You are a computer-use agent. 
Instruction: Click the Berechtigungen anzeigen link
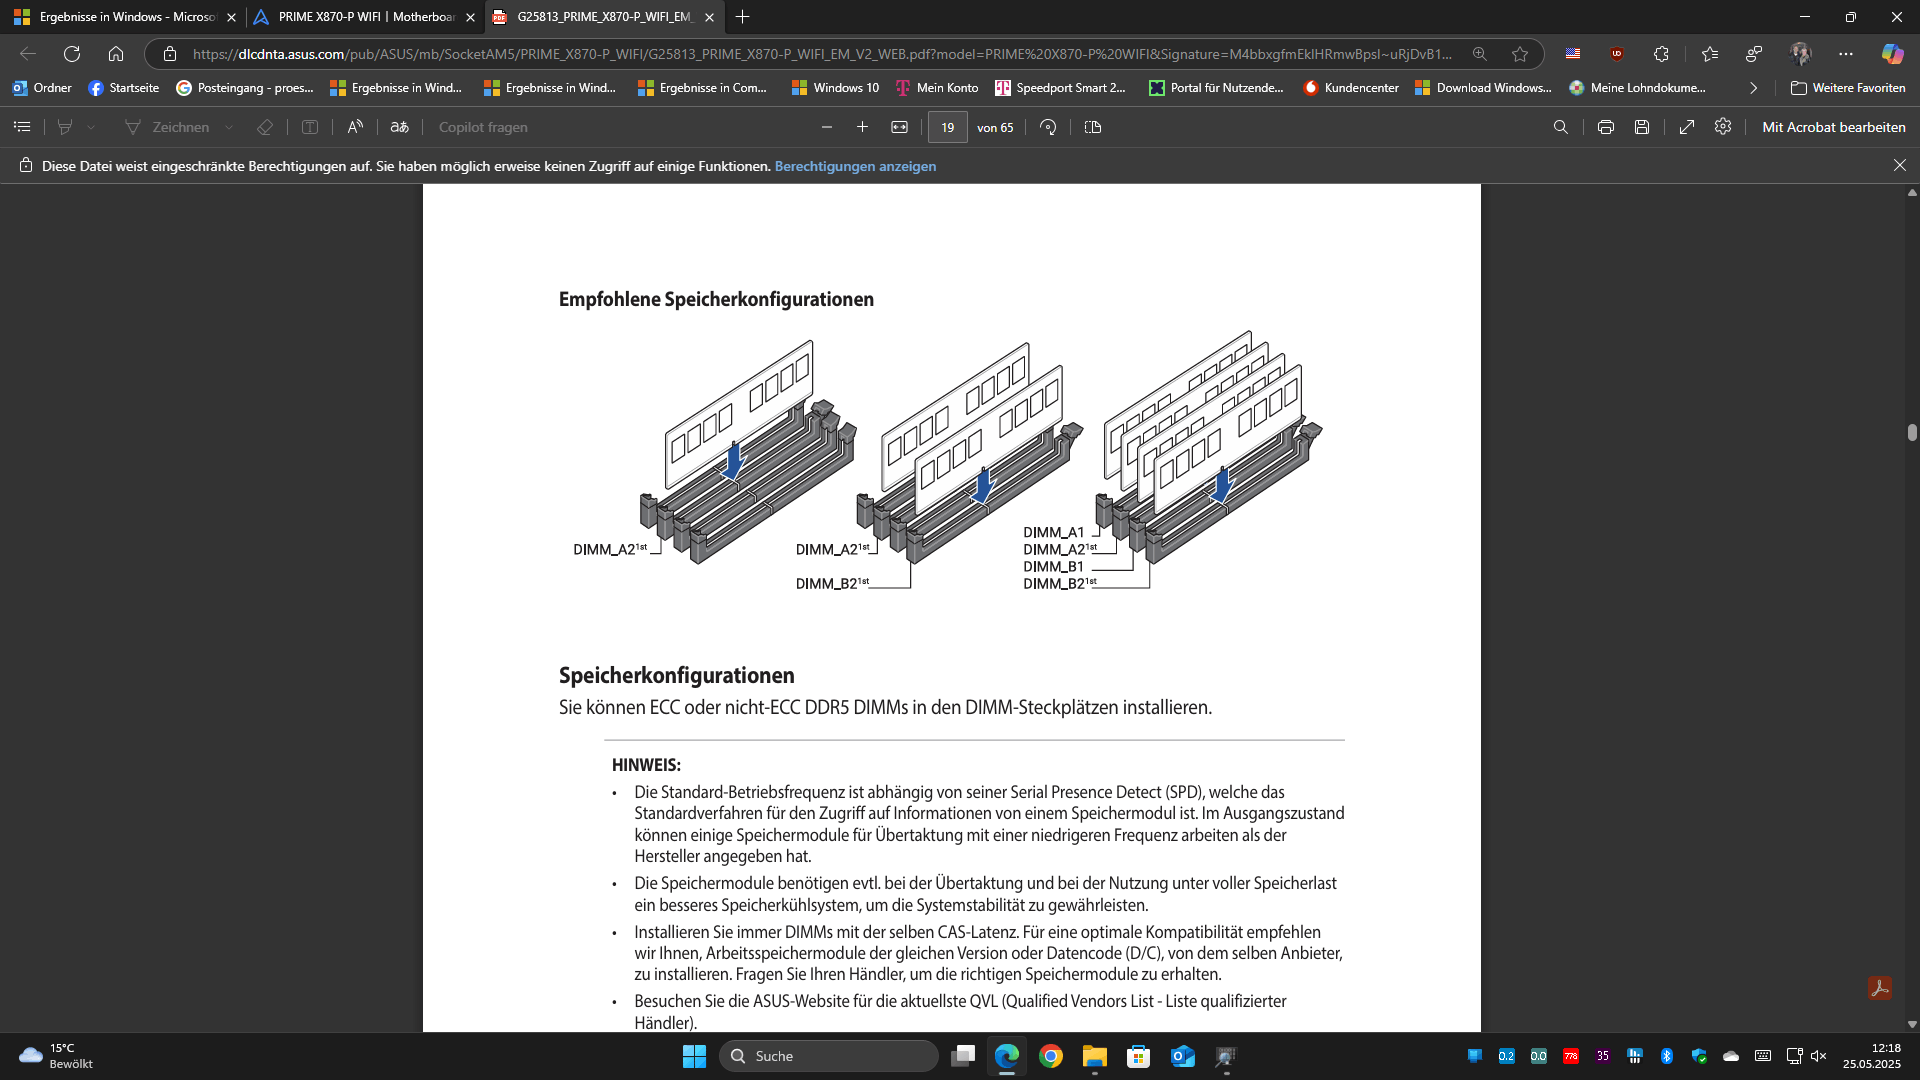[x=855, y=166]
